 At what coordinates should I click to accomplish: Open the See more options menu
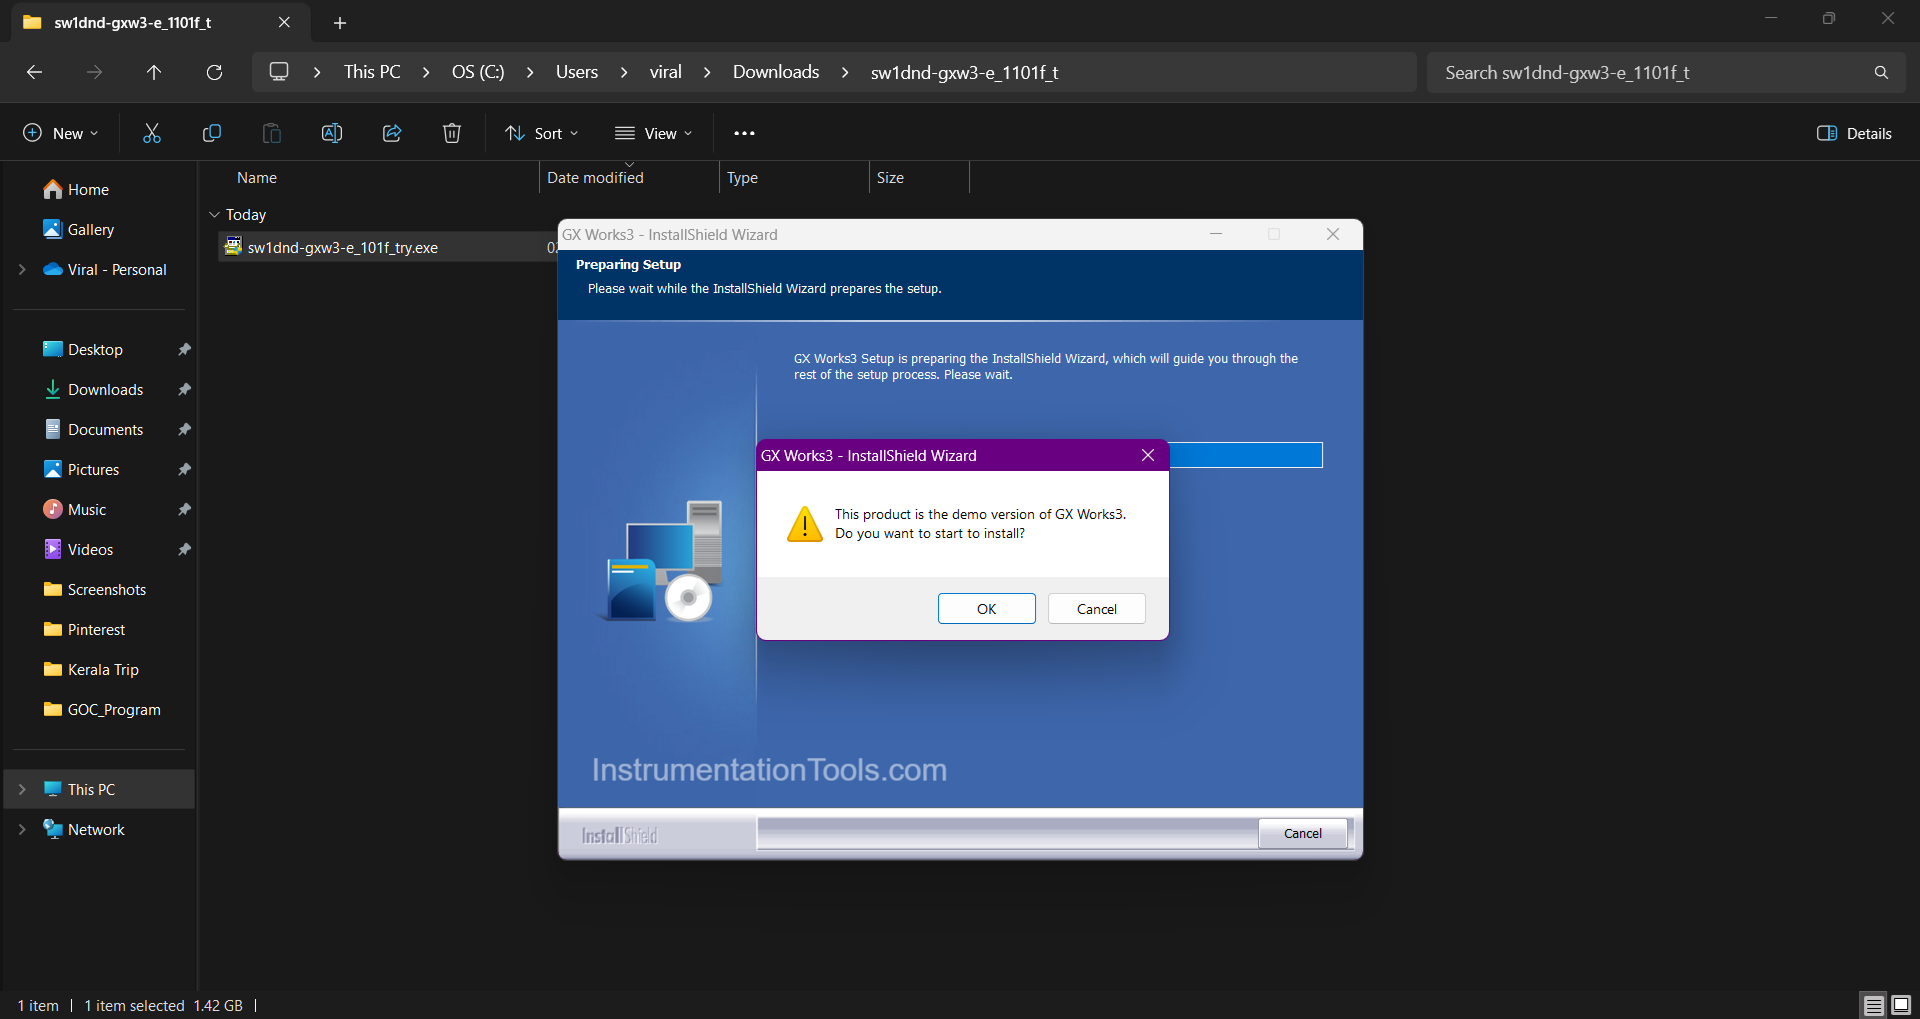[x=744, y=133]
